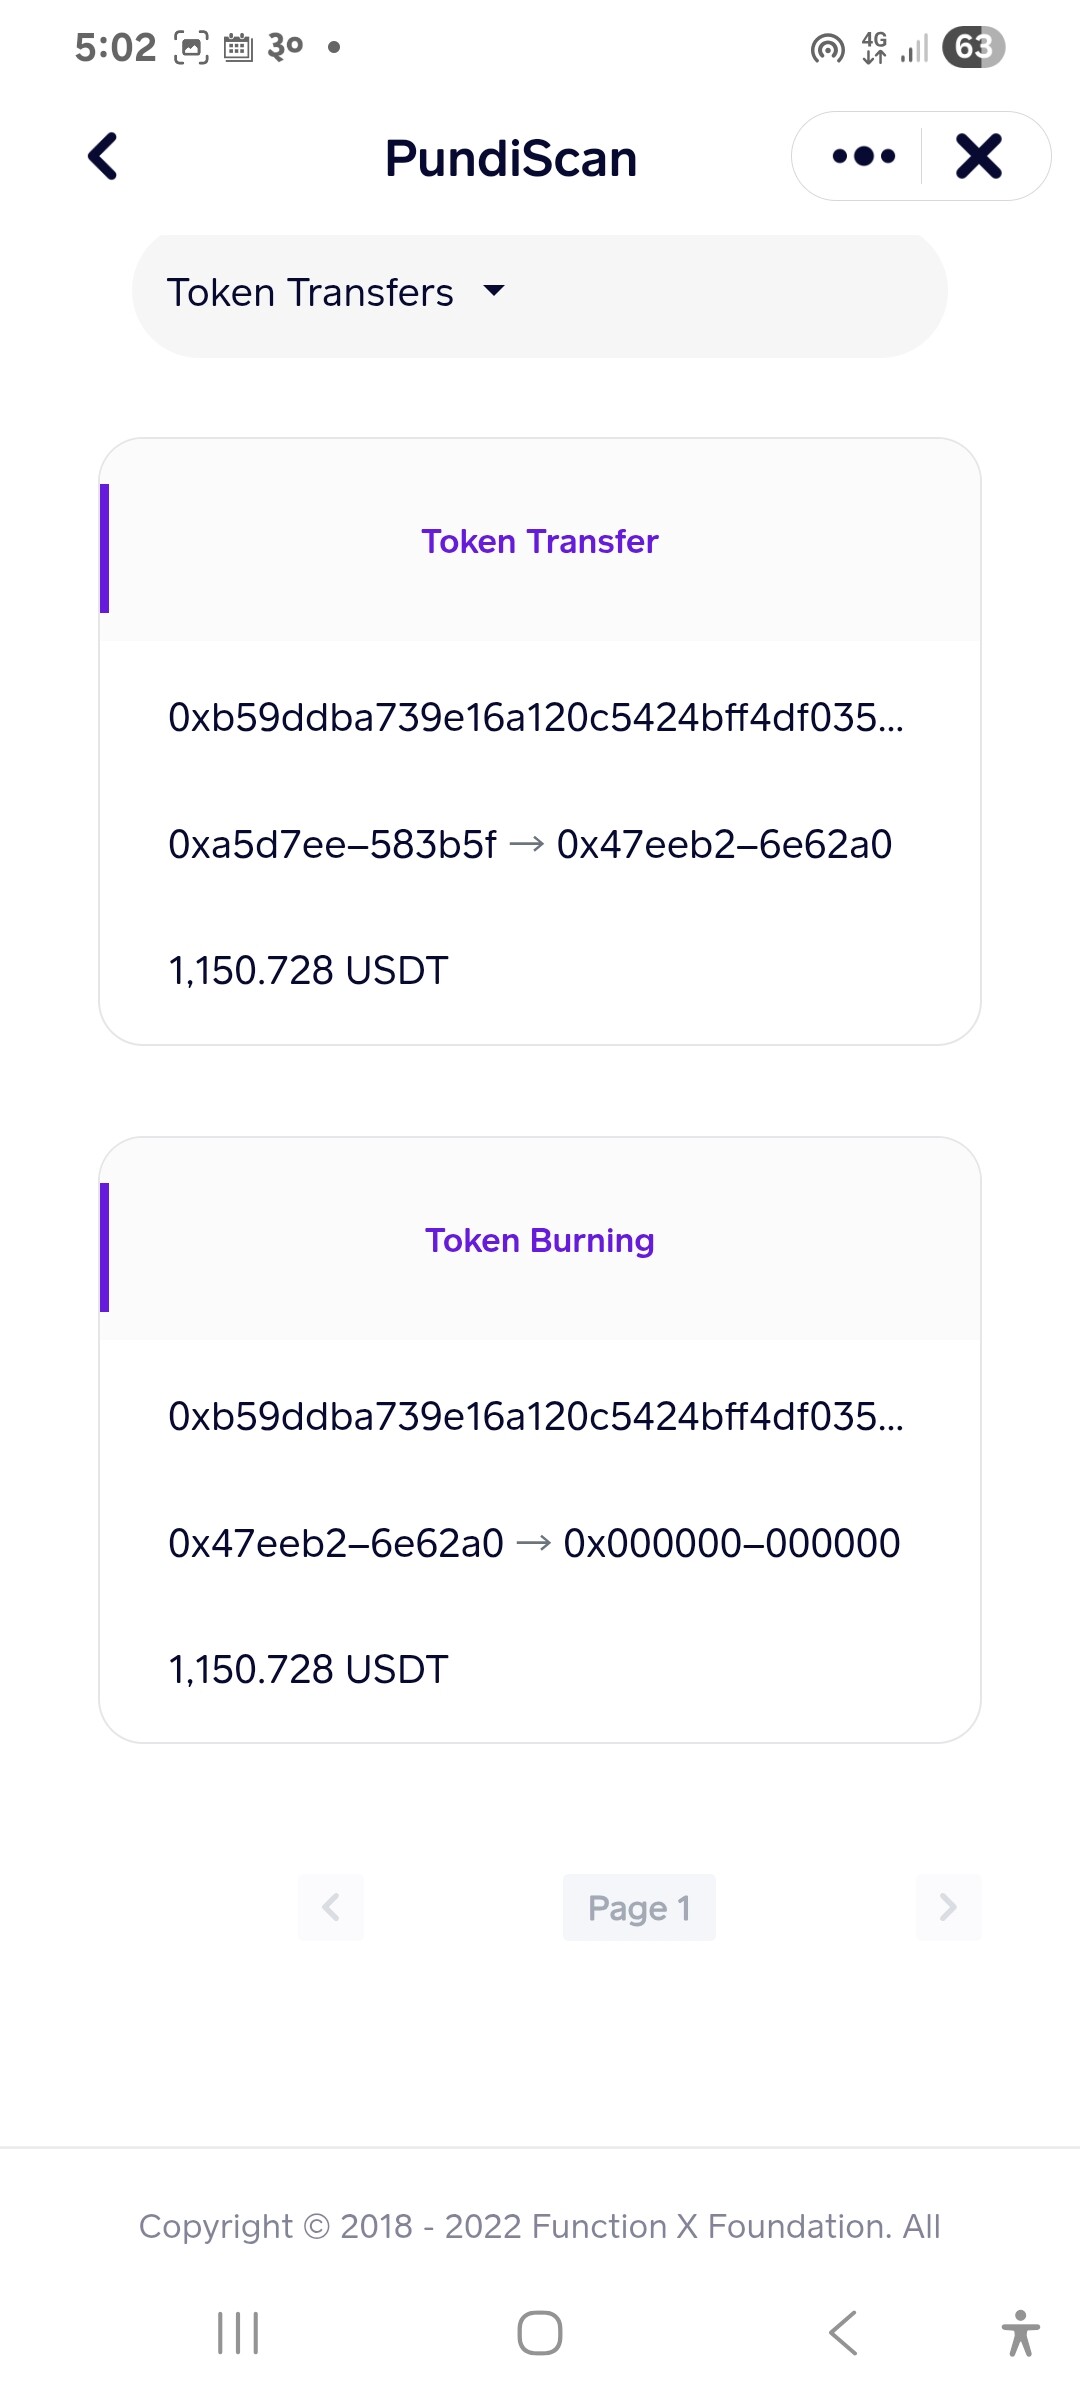
Task: Select the Token Burning card header
Action: pyautogui.click(x=540, y=1240)
